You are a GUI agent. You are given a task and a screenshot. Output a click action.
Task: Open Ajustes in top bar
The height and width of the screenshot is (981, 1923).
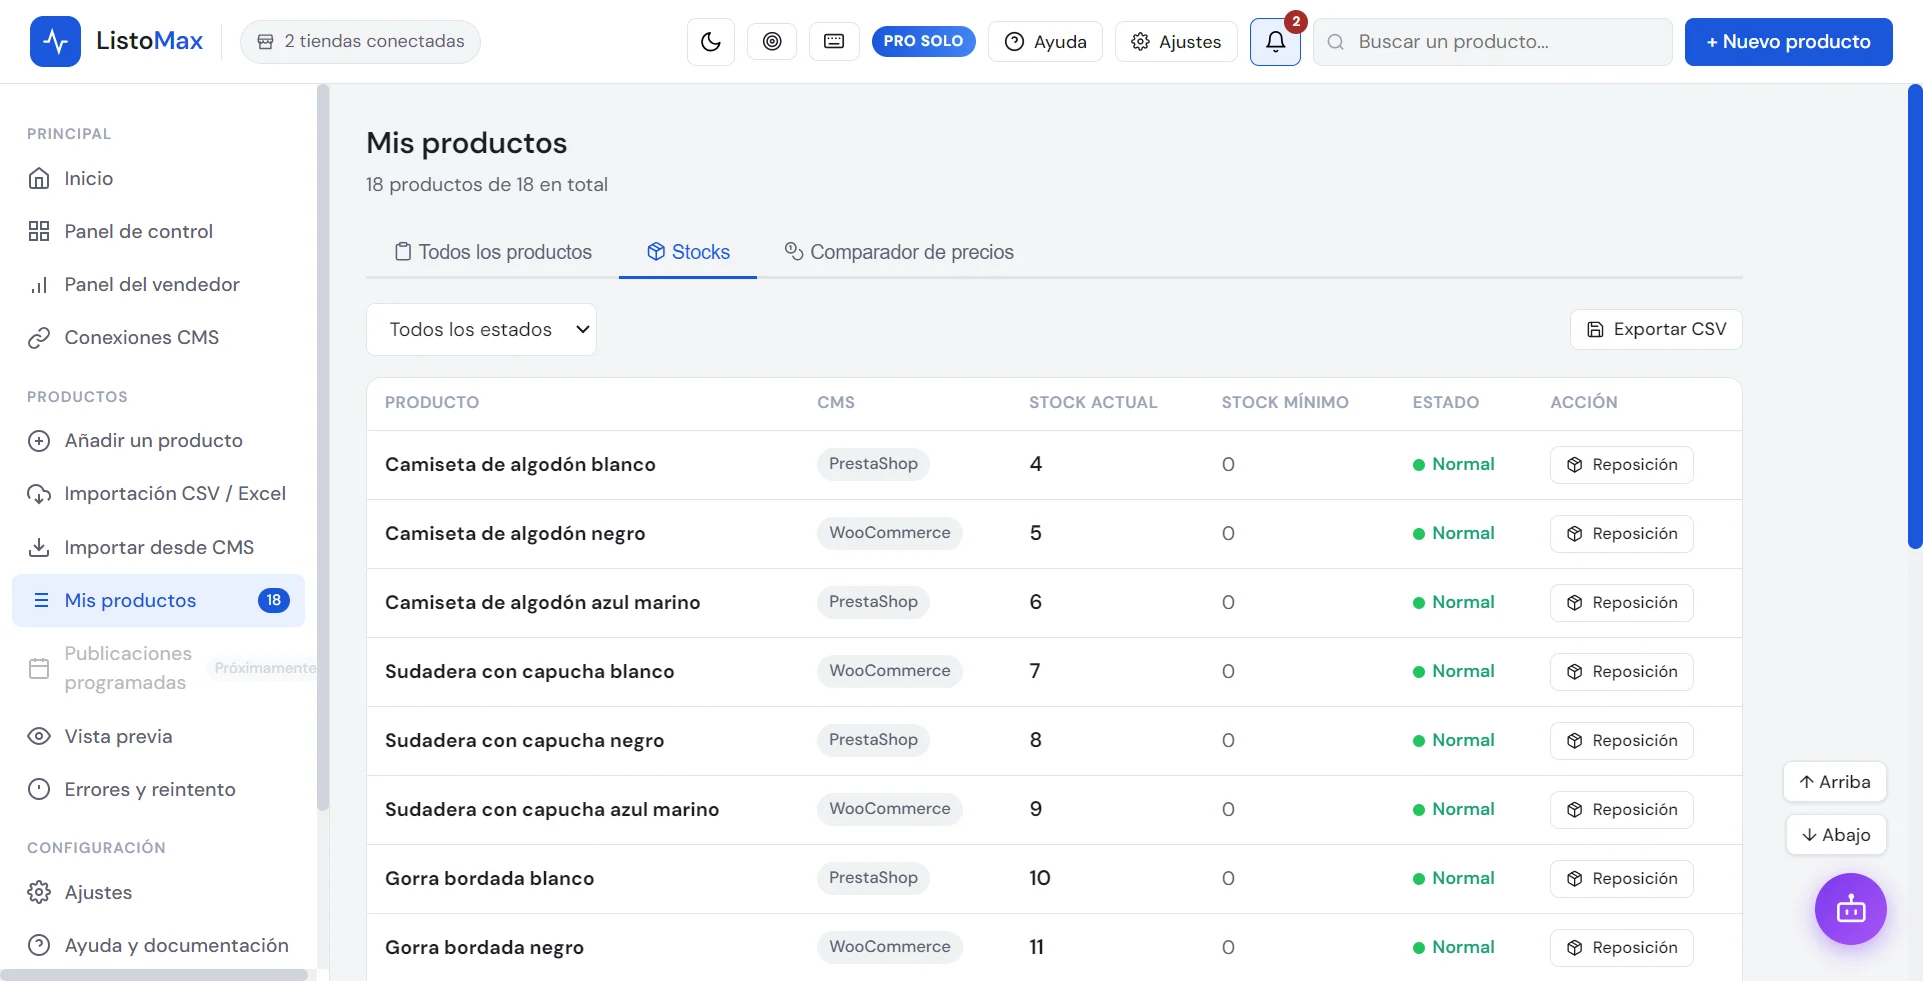click(1176, 42)
